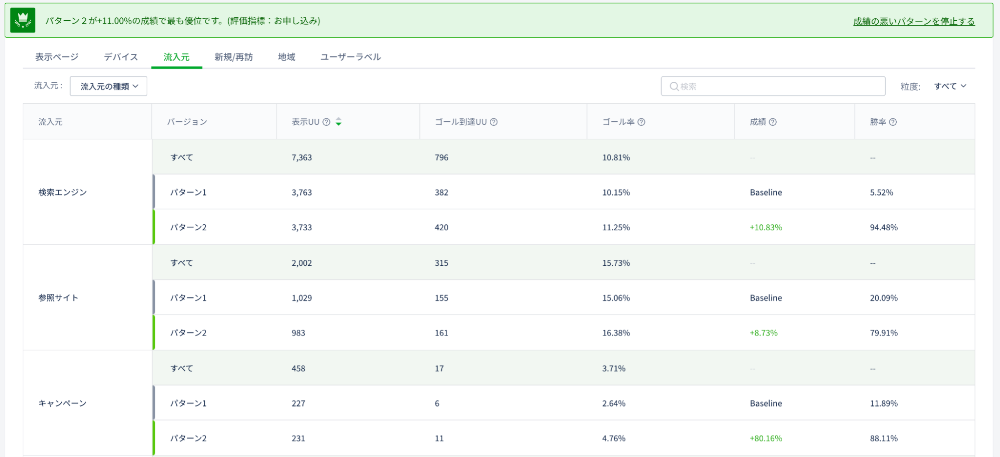Screen dimensions: 1000x457
Task: Click help icon next to ゴール率
Action: 641,122
